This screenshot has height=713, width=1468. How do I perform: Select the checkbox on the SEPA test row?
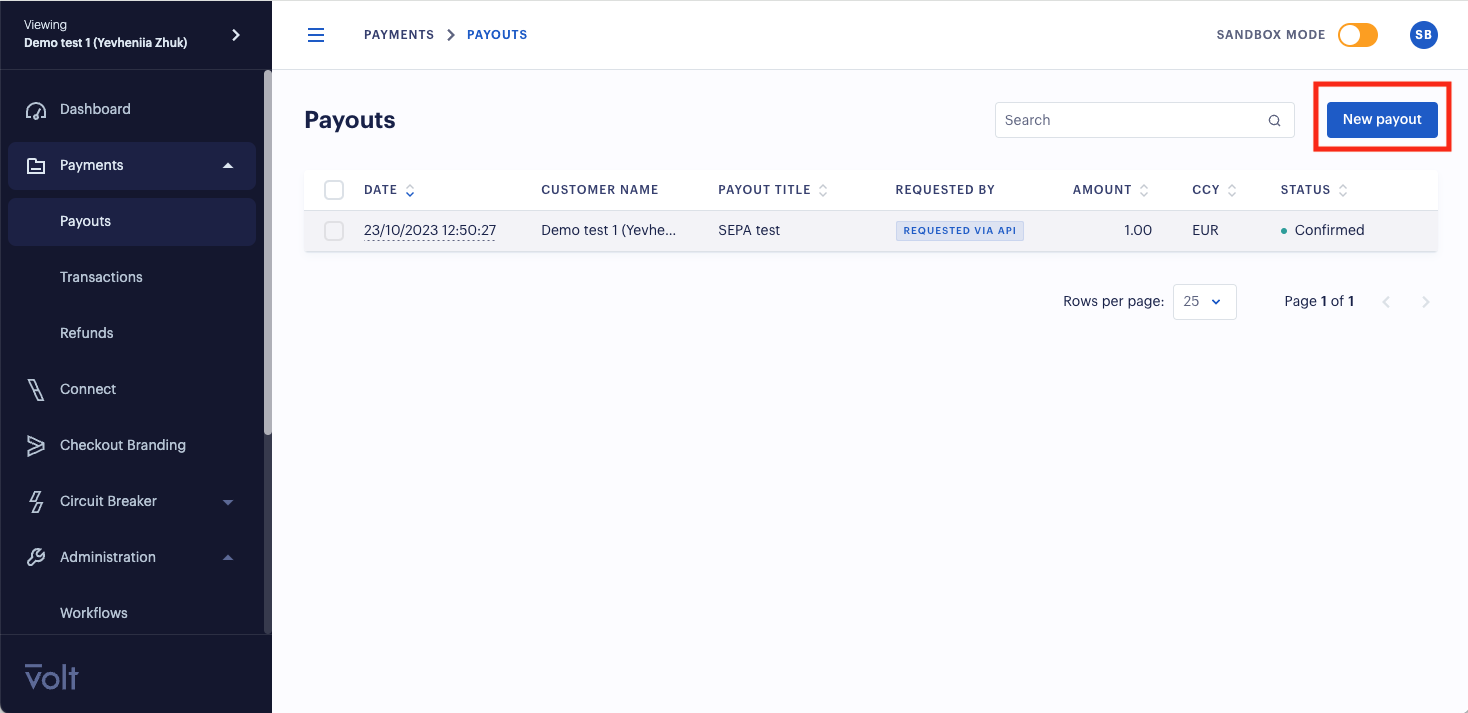click(x=333, y=230)
